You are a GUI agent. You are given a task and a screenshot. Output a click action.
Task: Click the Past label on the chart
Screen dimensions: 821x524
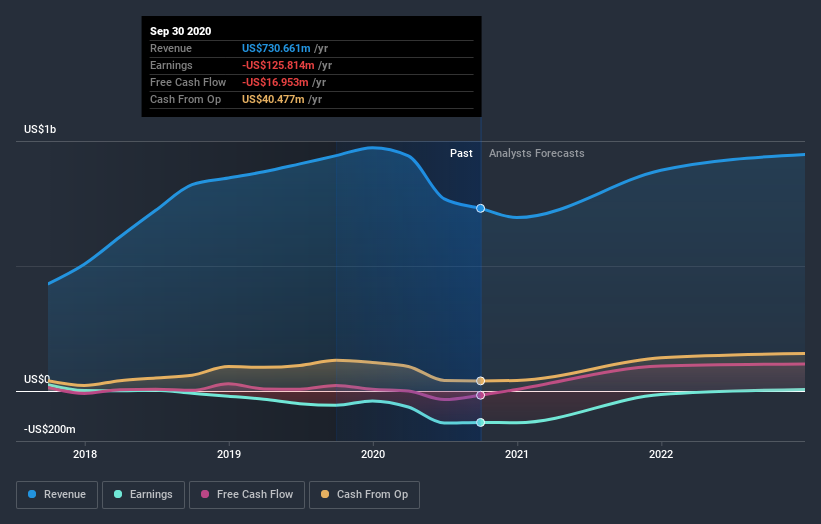(x=461, y=153)
